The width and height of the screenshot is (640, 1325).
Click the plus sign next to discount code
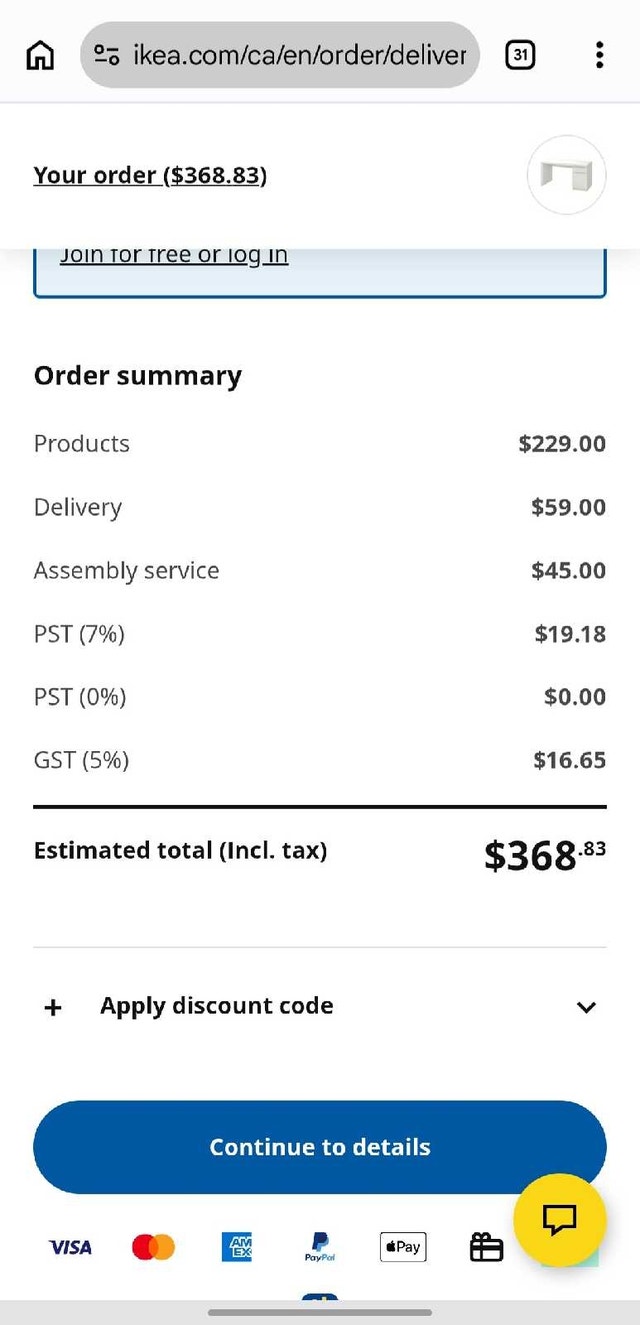(53, 1007)
